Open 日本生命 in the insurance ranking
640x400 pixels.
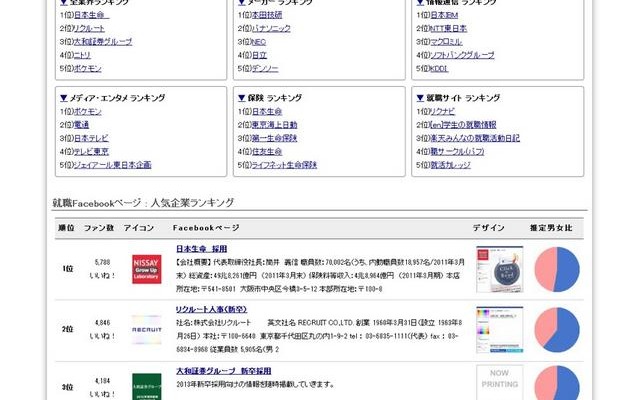[x=267, y=111]
